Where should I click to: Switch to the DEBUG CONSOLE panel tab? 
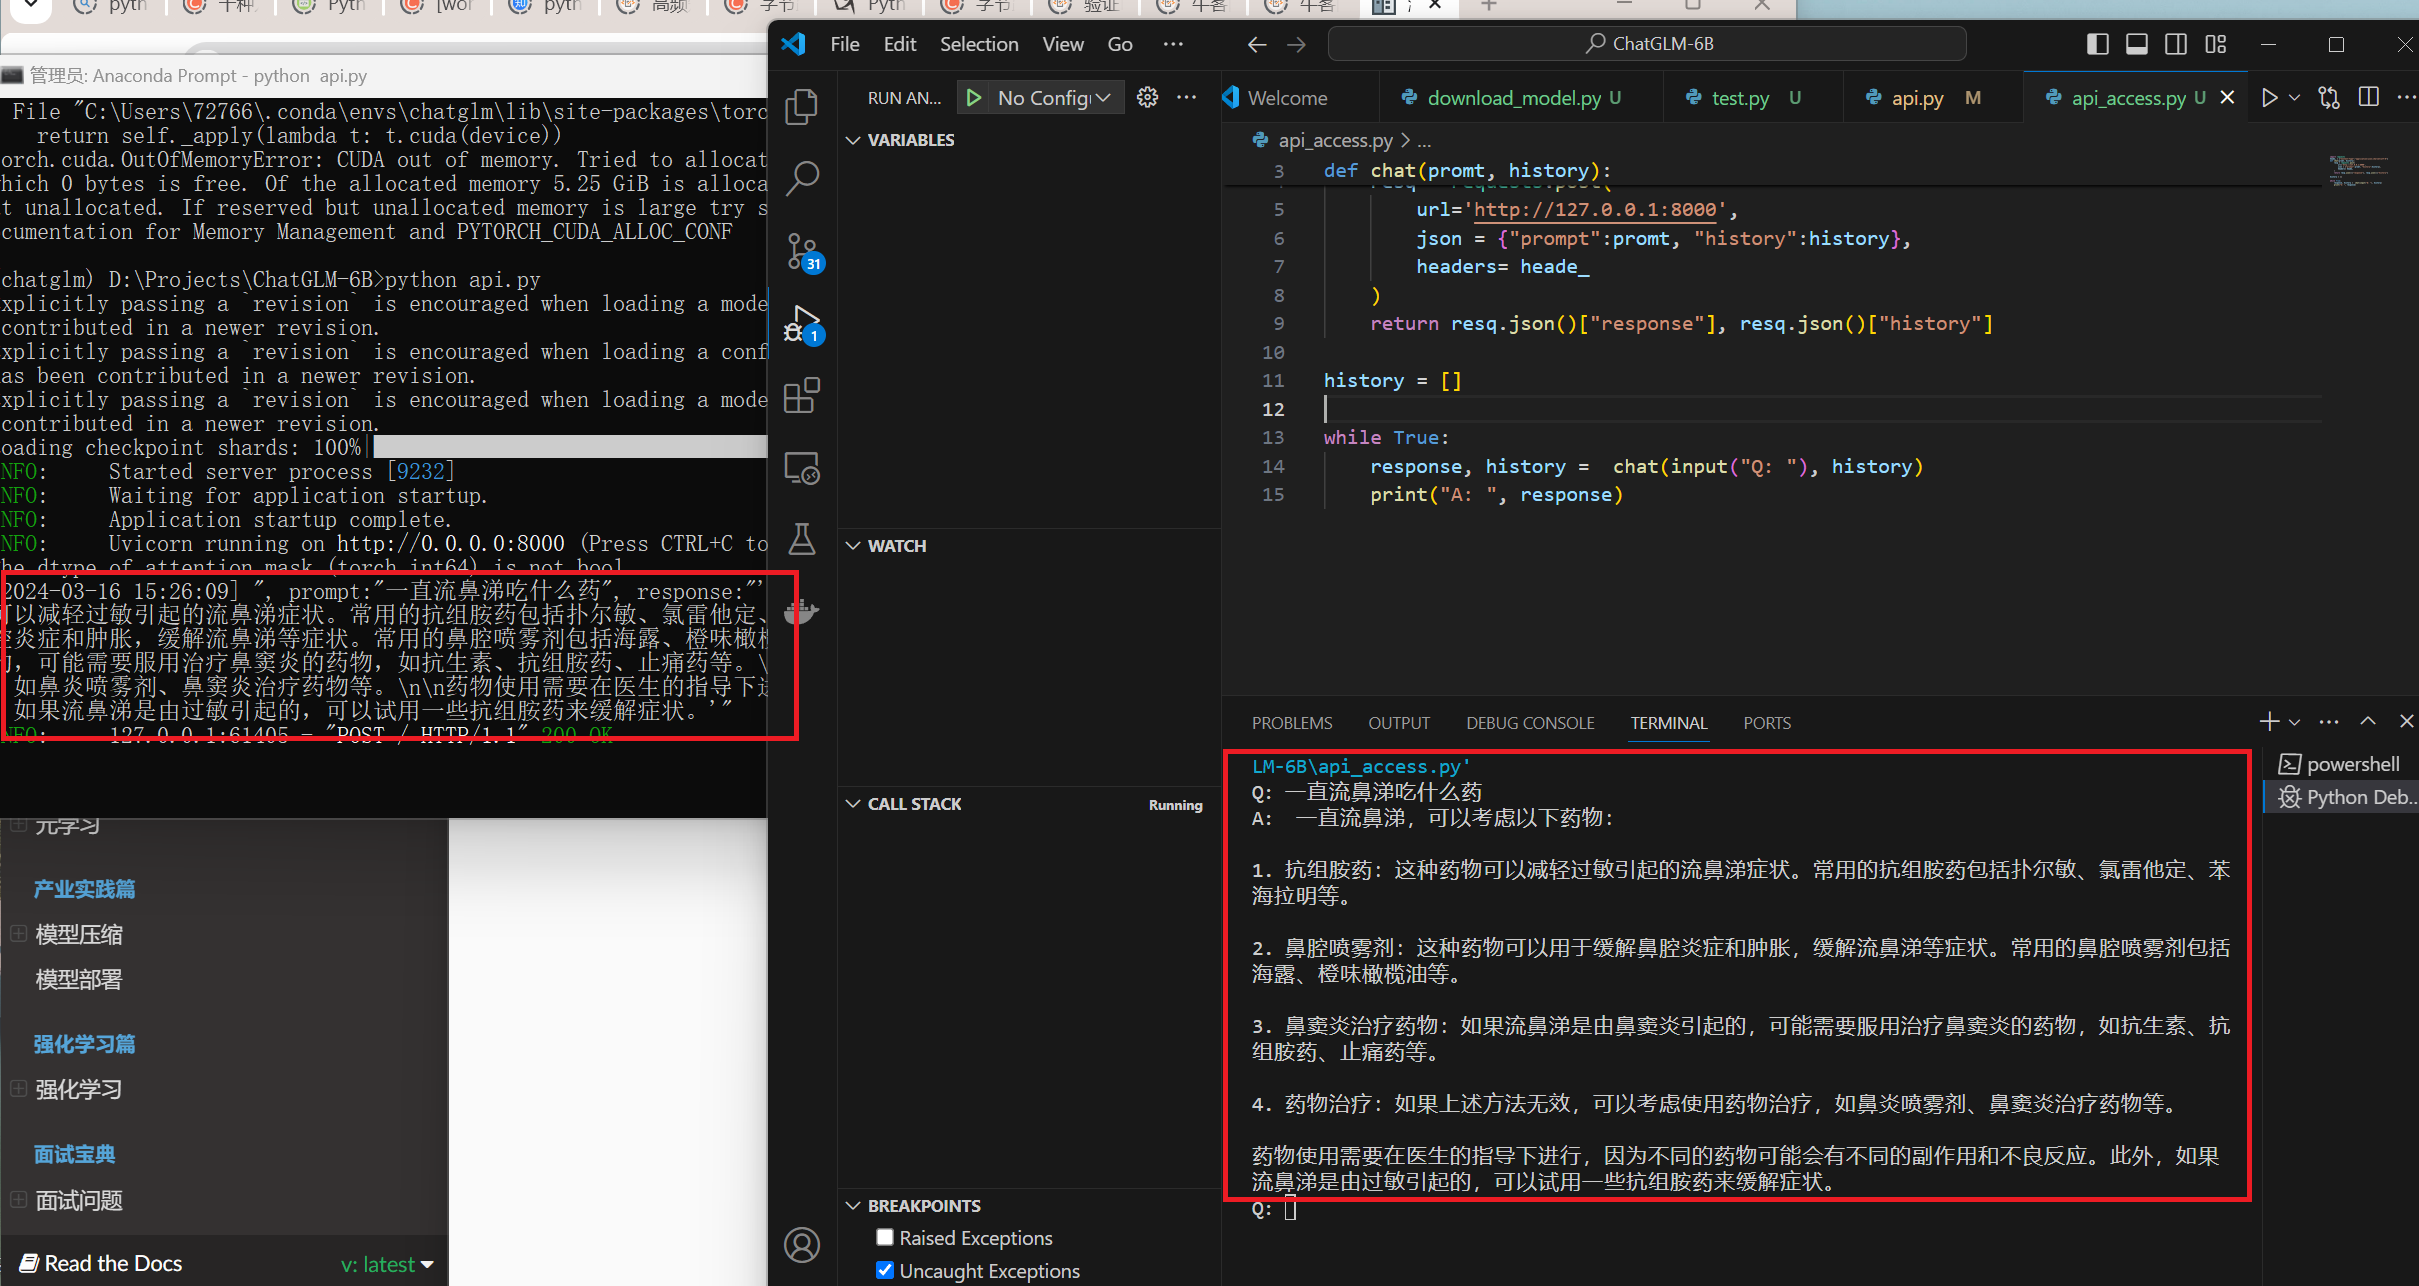point(1530,723)
